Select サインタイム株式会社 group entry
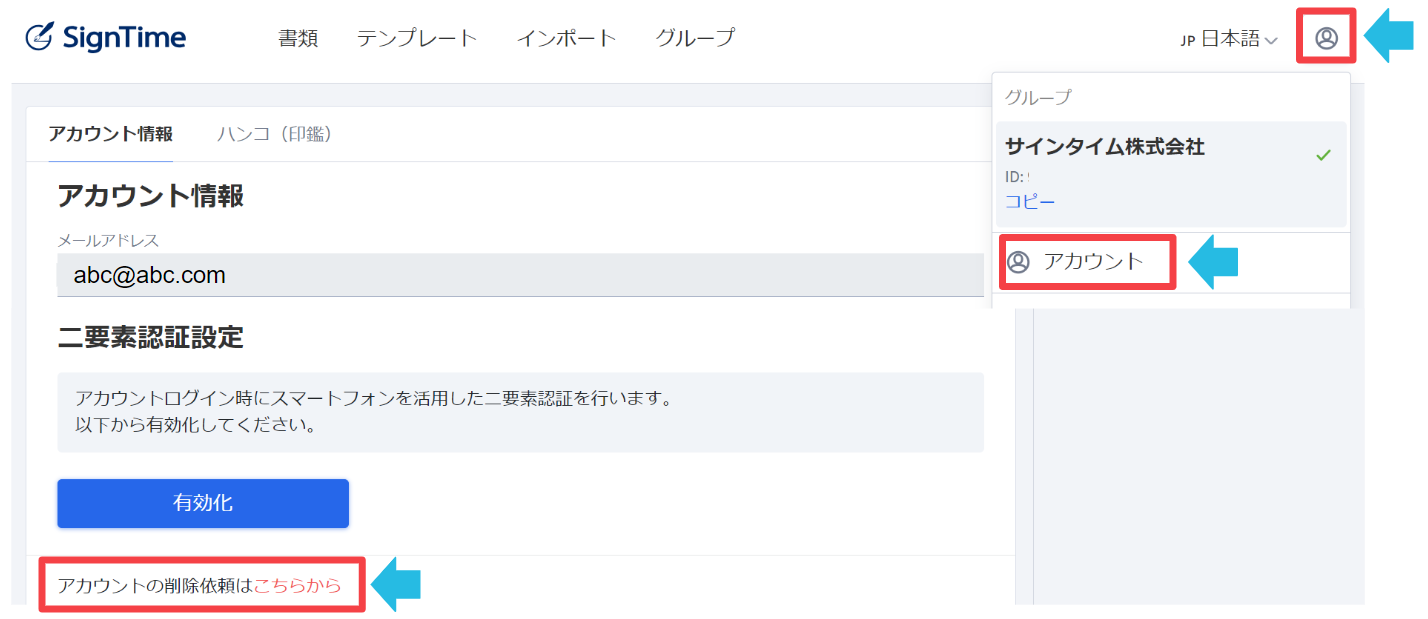The image size is (1428, 619). 1171,174
